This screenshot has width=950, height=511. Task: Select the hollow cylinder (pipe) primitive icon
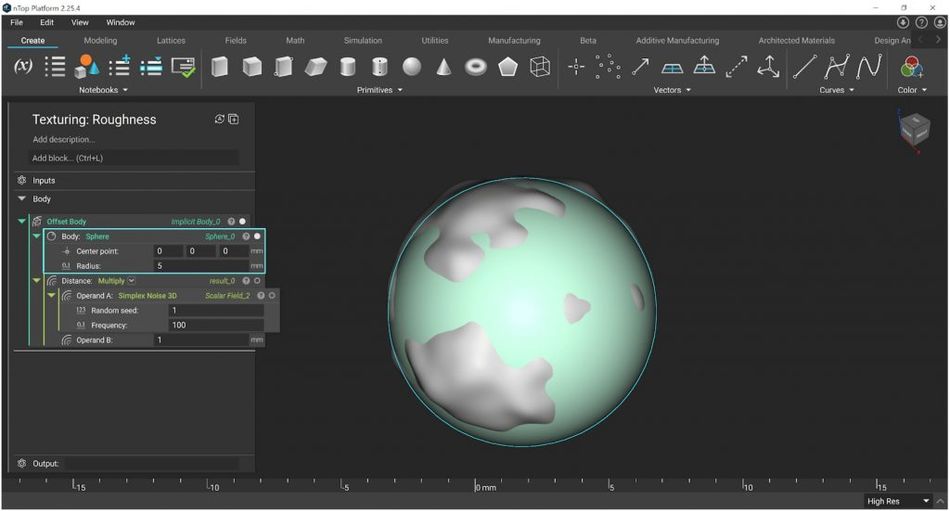tap(380, 66)
